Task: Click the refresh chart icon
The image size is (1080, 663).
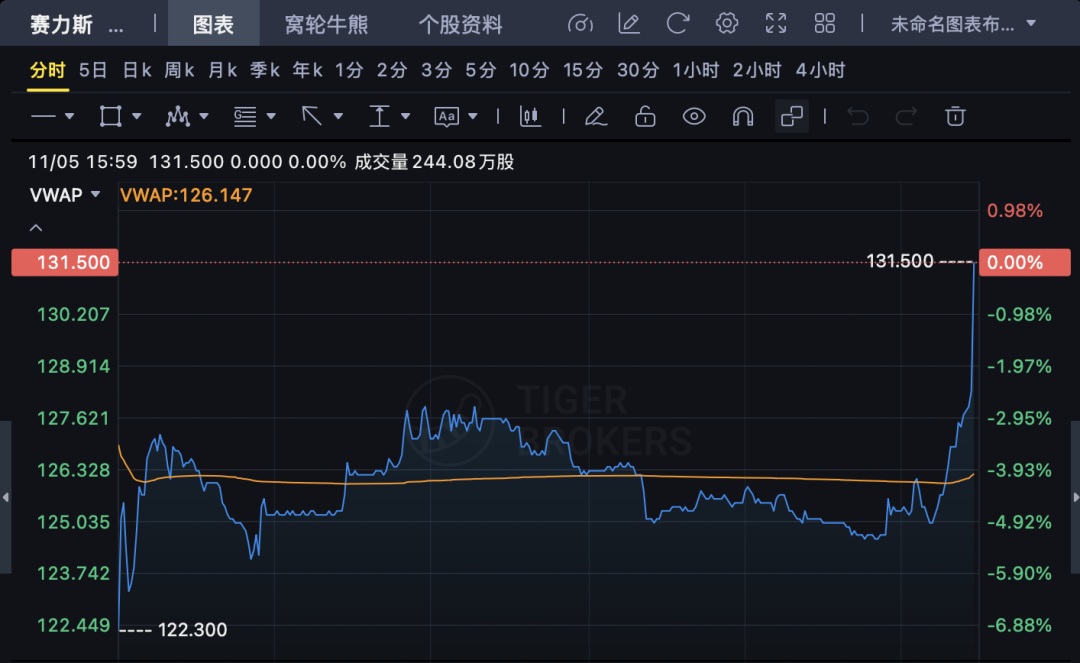Action: coord(678,23)
